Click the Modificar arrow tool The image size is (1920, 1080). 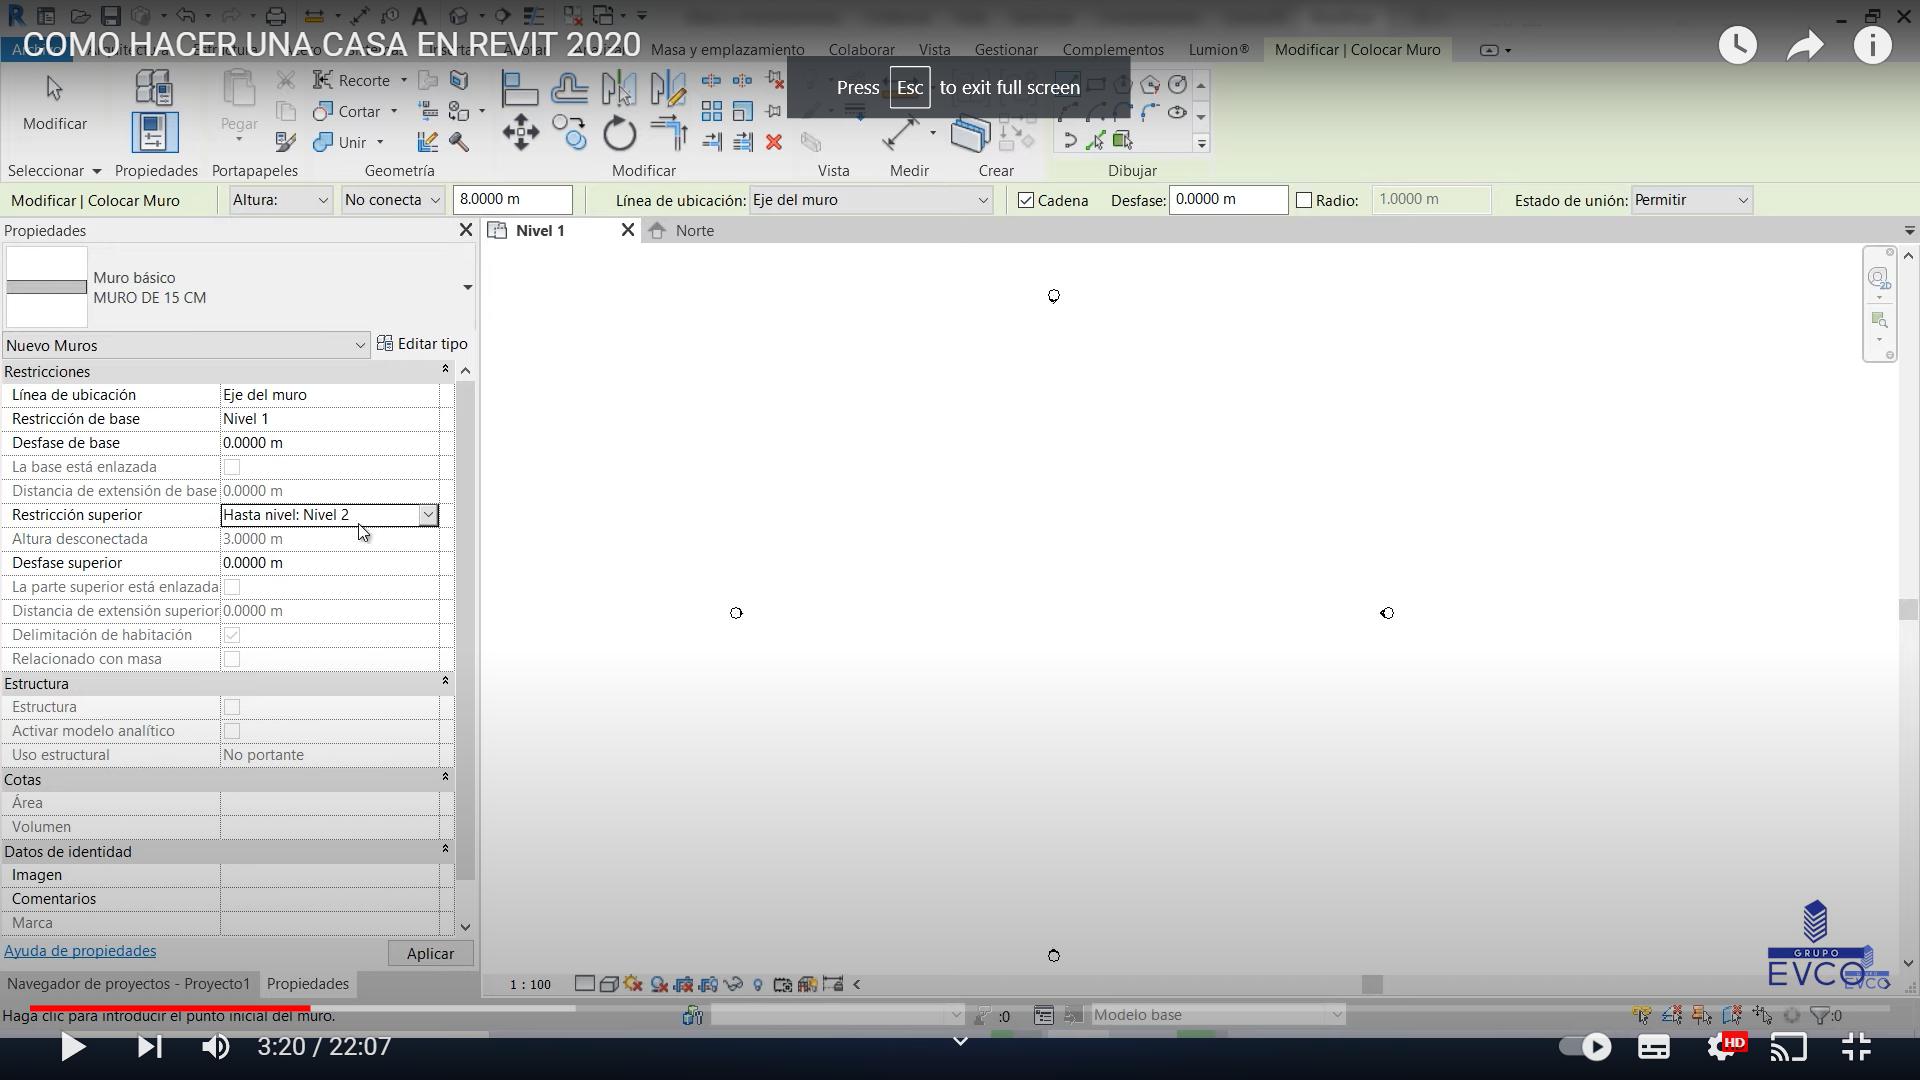(55, 101)
